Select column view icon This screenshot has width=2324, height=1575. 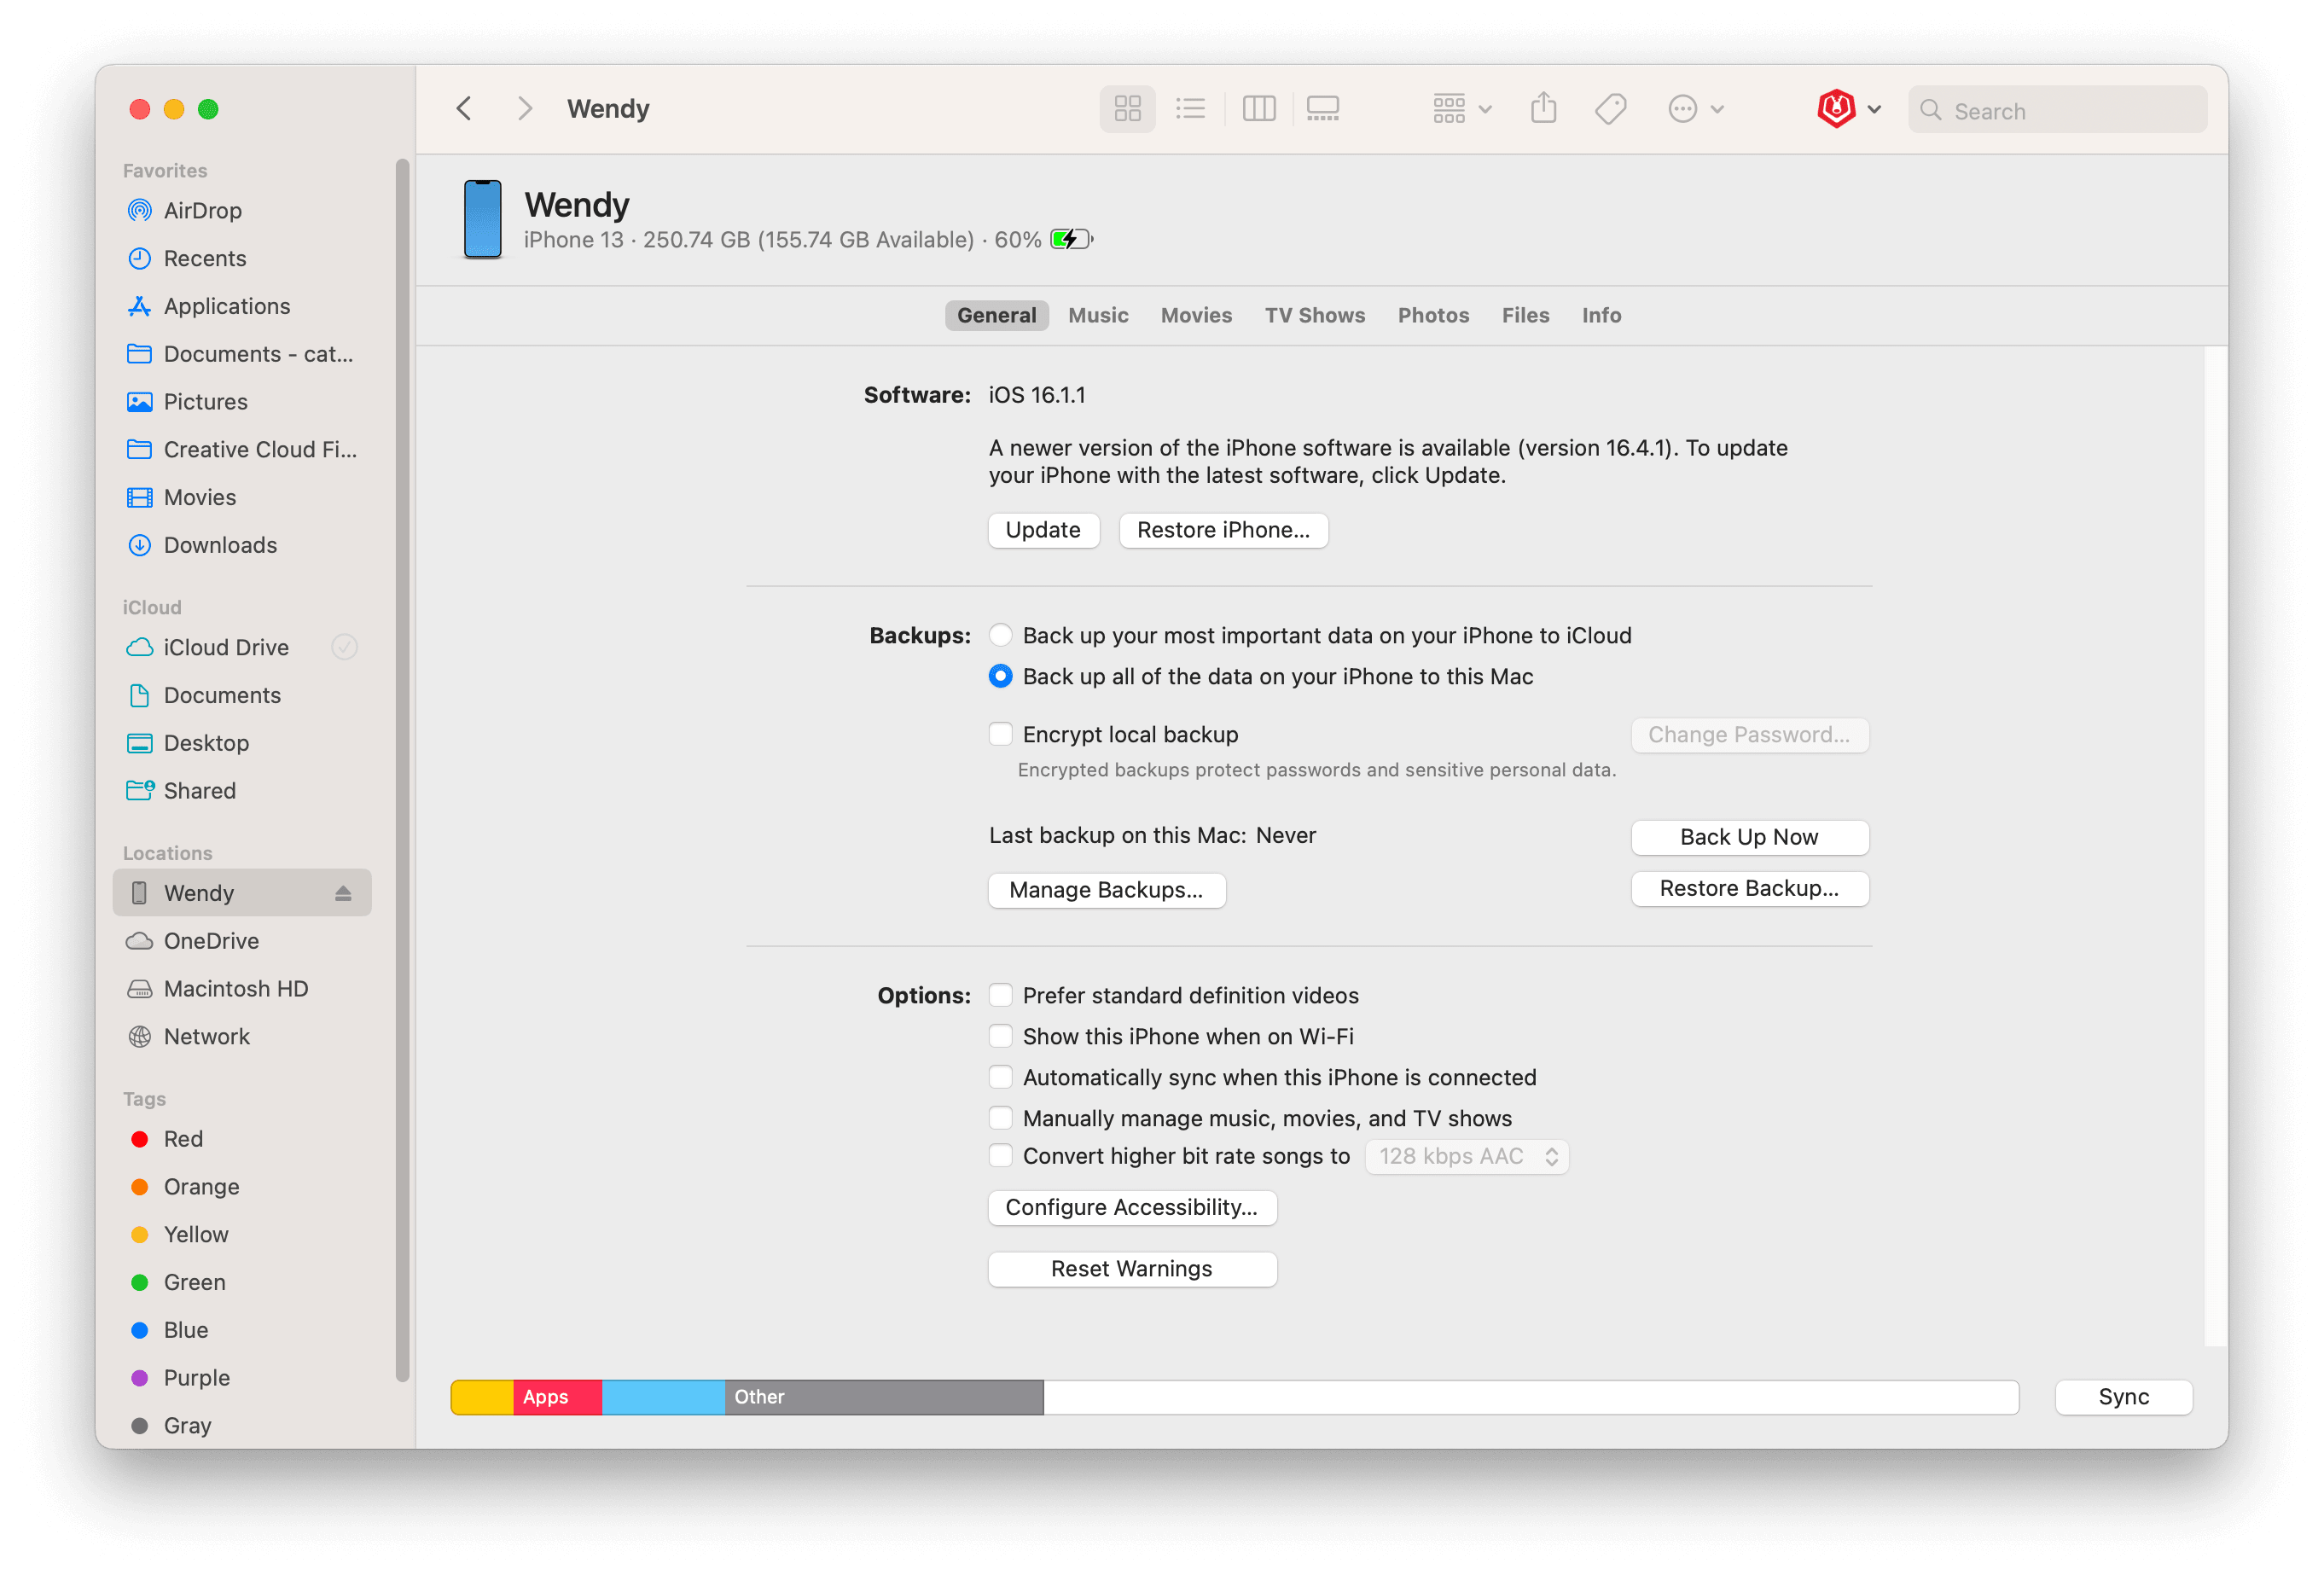[x=1258, y=109]
